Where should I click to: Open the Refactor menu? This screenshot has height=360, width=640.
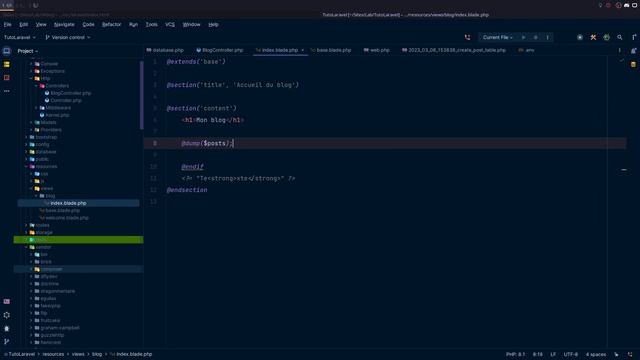[x=111, y=24]
